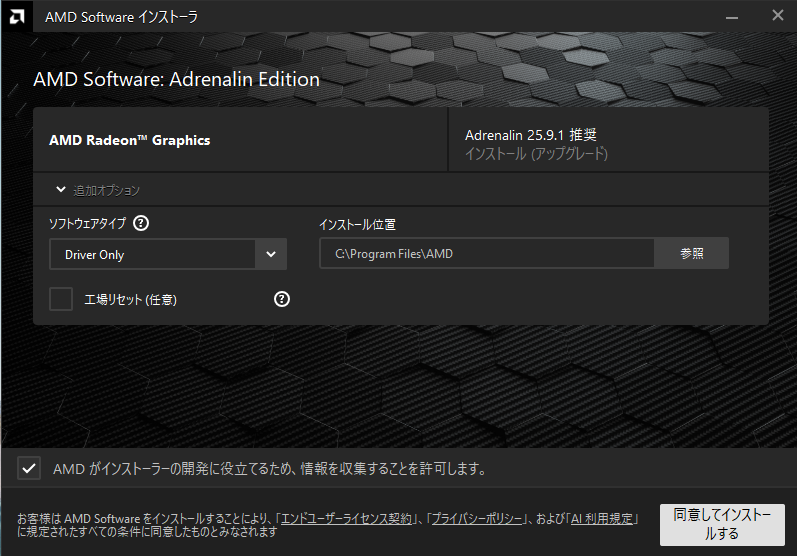
Task: Open the エンドユーザーライセンス契約 link
Action: [x=346, y=519]
